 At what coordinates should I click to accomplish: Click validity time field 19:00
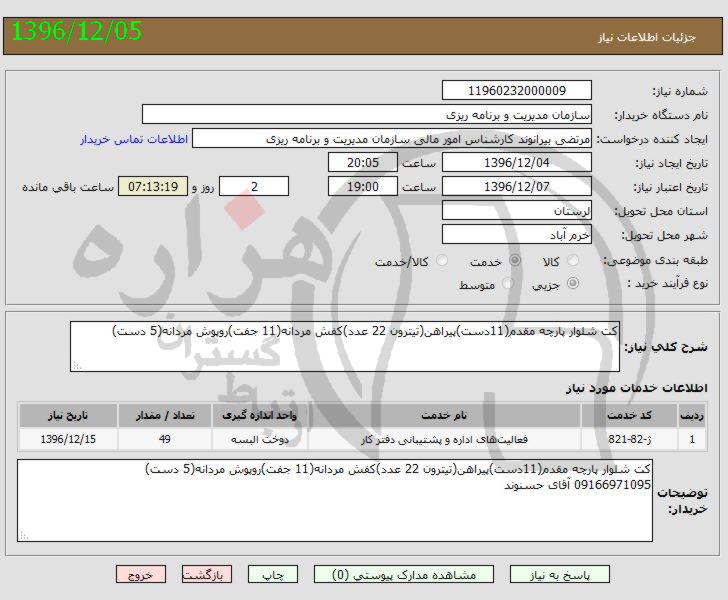(x=363, y=186)
